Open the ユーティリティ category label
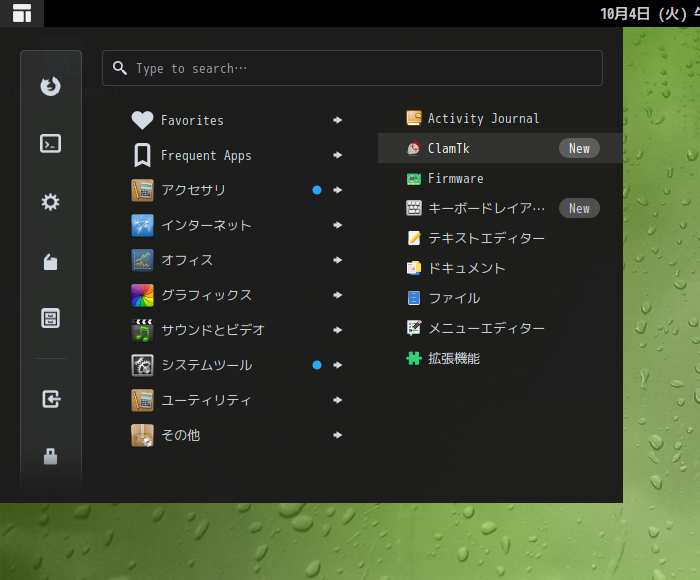 (x=206, y=400)
